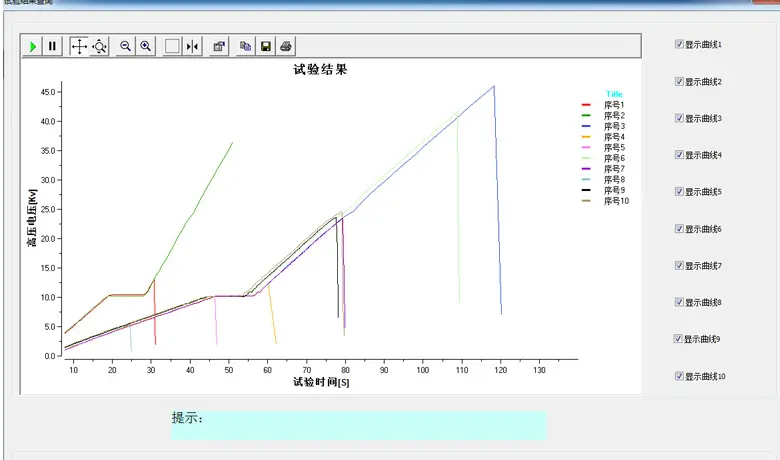Click the zoom in magnifier icon
This screenshot has height=460, width=780.
pos(146,46)
